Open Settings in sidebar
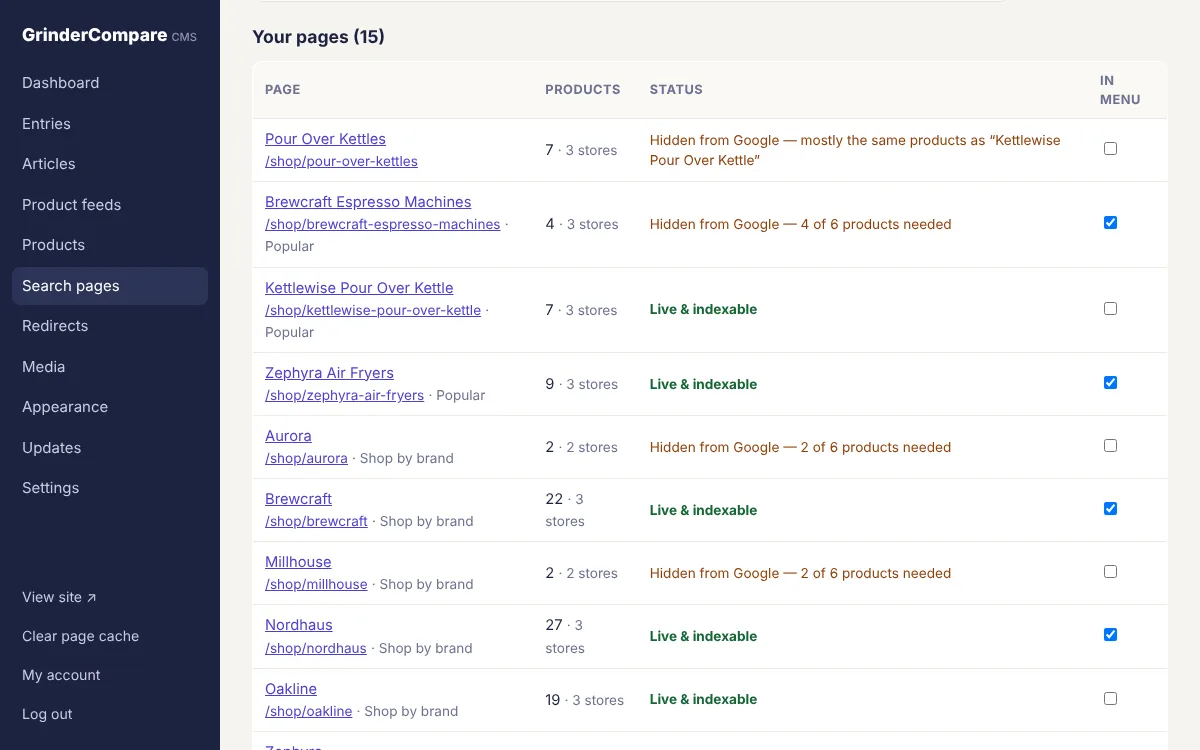The image size is (1200, 750). pos(110,488)
